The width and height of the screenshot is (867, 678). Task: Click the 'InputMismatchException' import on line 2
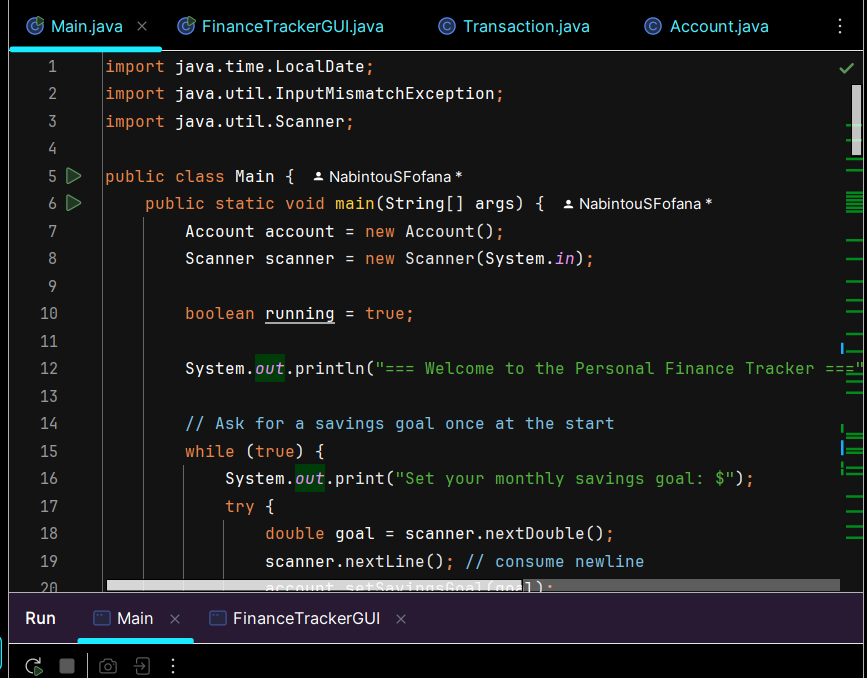pyautogui.click(x=385, y=93)
